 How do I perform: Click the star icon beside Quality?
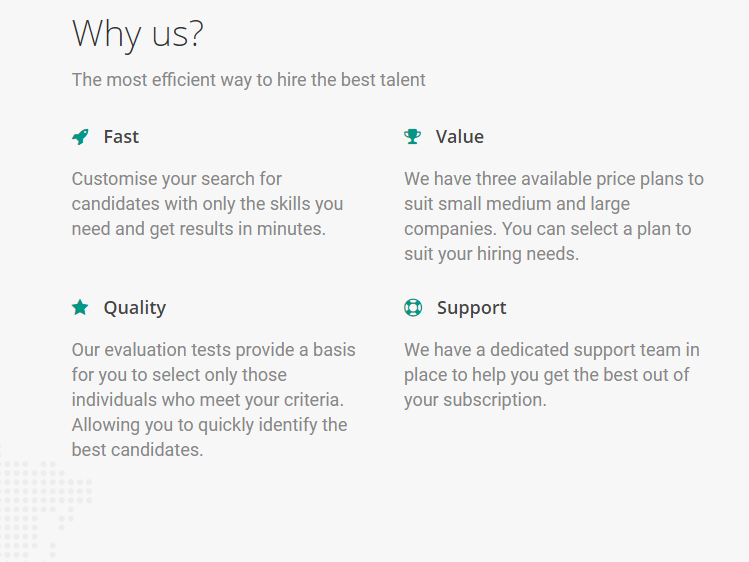[80, 308]
